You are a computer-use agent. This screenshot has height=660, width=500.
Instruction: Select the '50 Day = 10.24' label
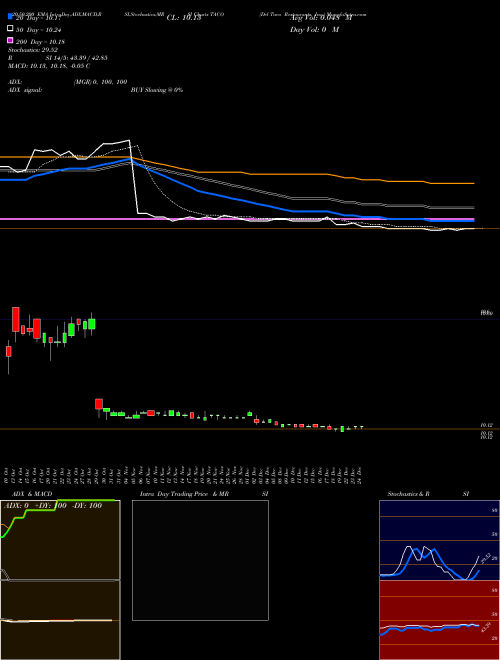(x=39, y=30)
